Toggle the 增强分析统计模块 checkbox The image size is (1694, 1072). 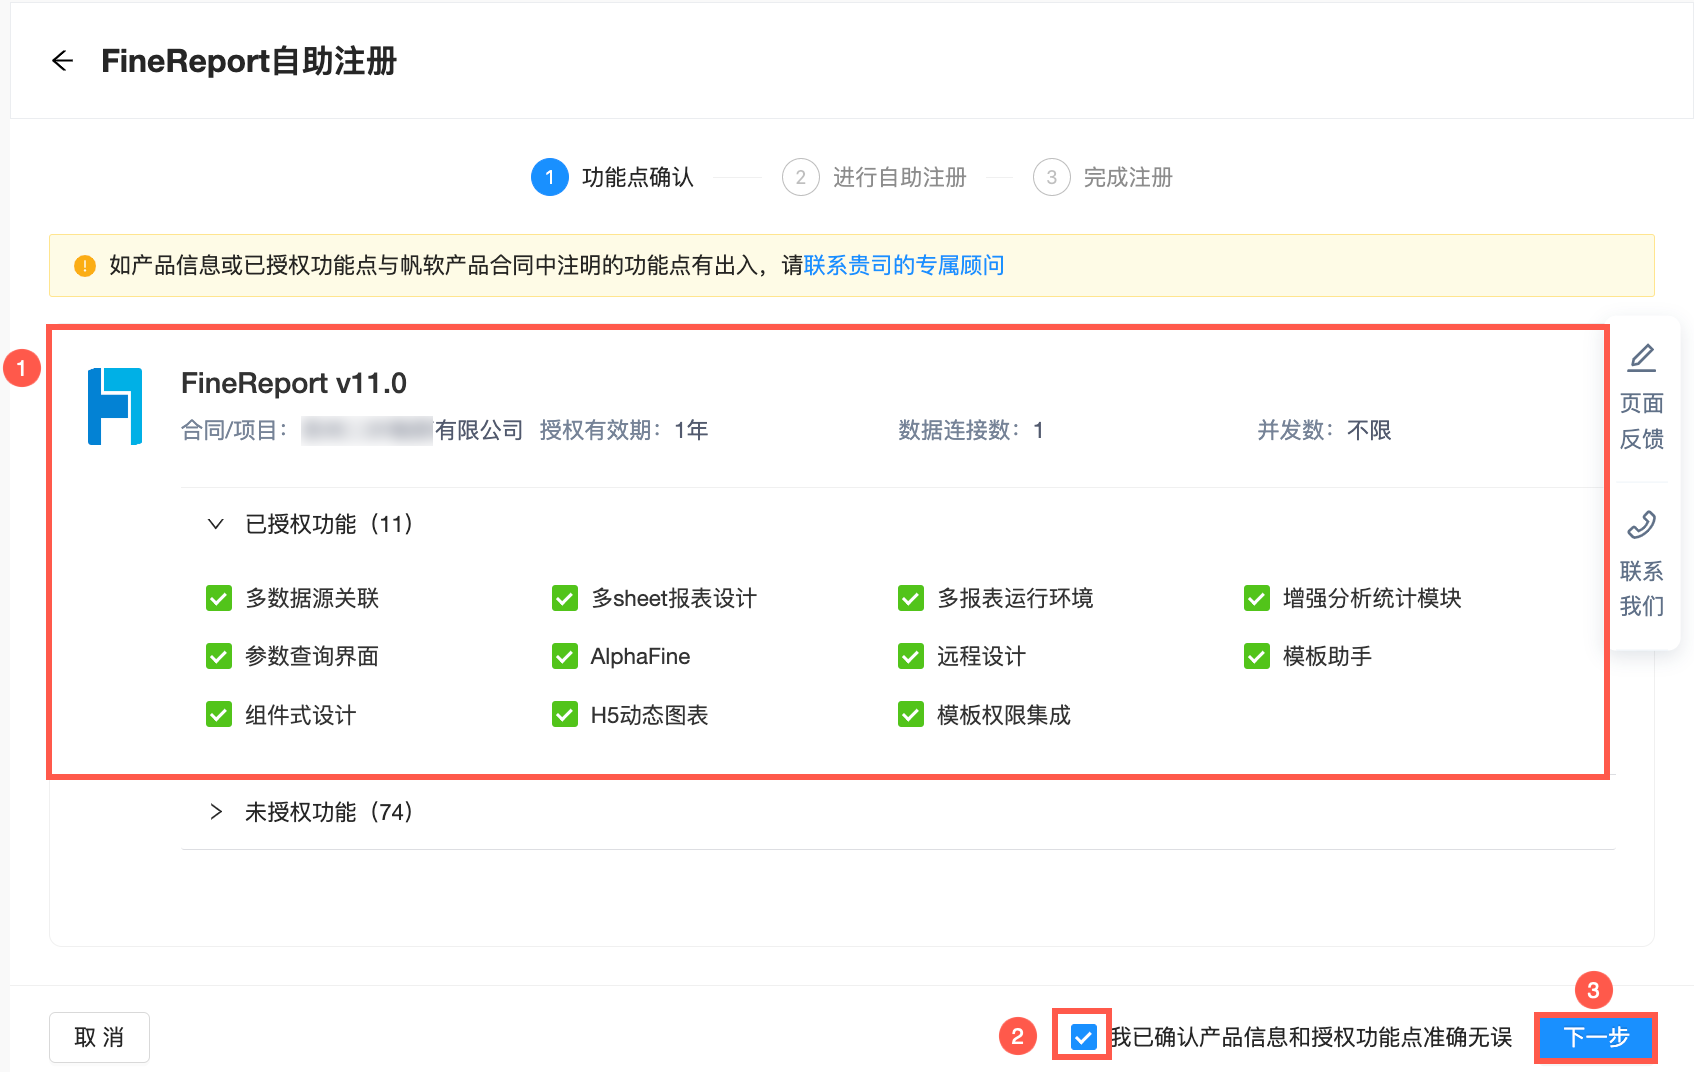tap(1257, 598)
